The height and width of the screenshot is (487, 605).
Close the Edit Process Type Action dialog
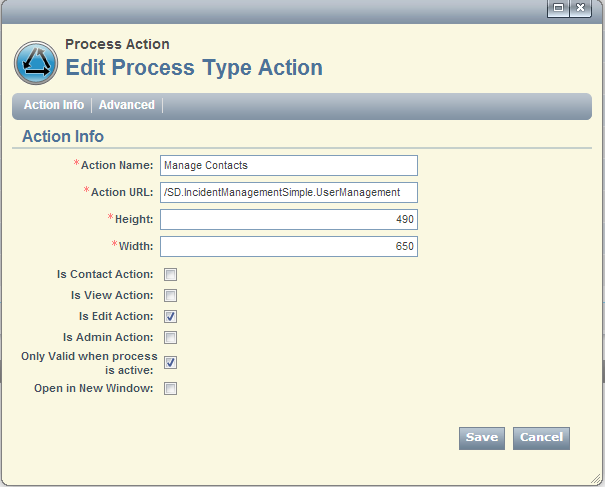(x=580, y=8)
